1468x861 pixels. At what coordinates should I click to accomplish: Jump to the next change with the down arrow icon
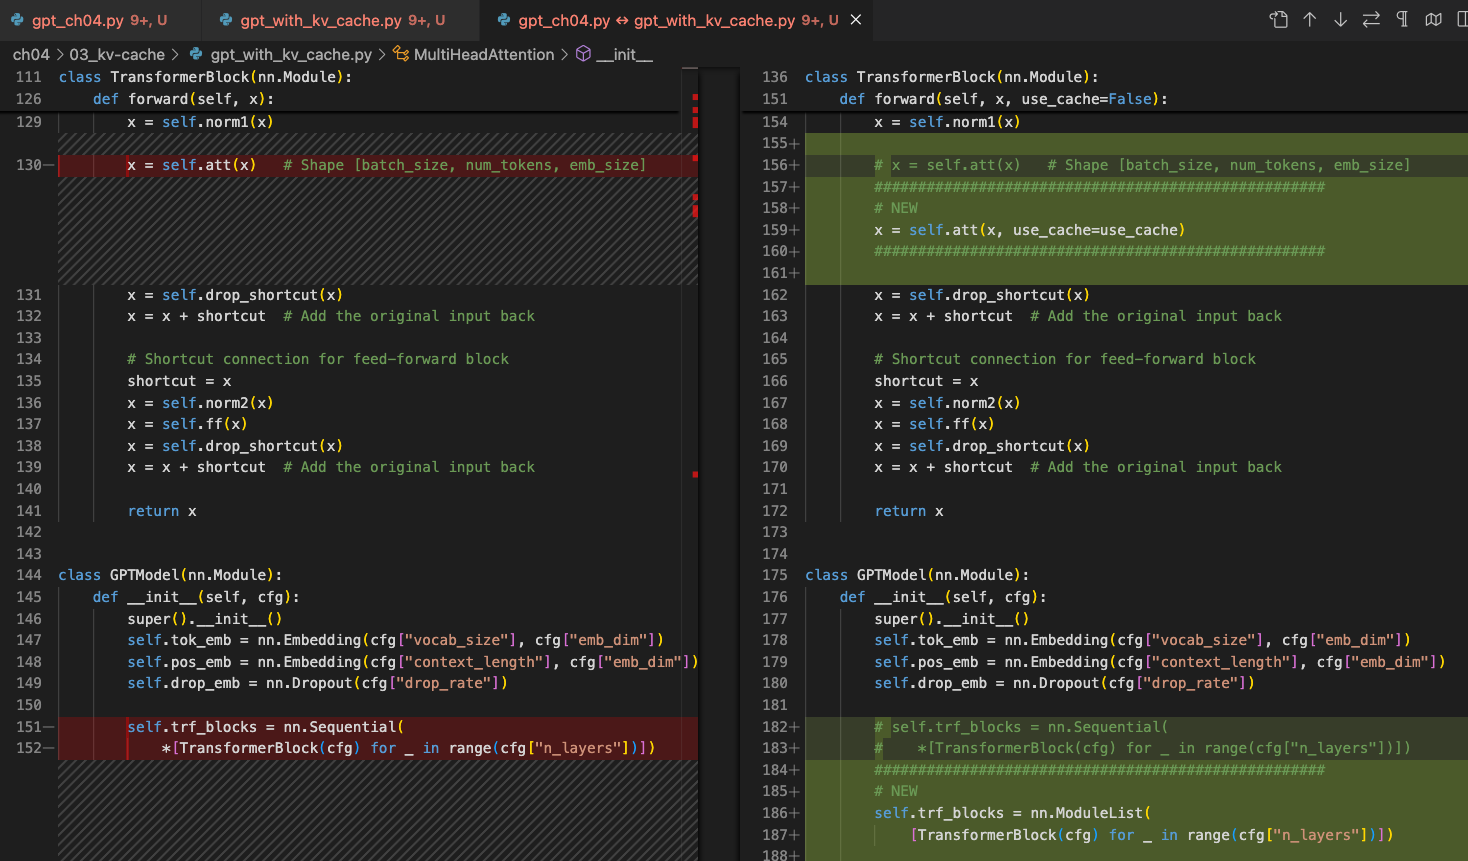pos(1340,19)
